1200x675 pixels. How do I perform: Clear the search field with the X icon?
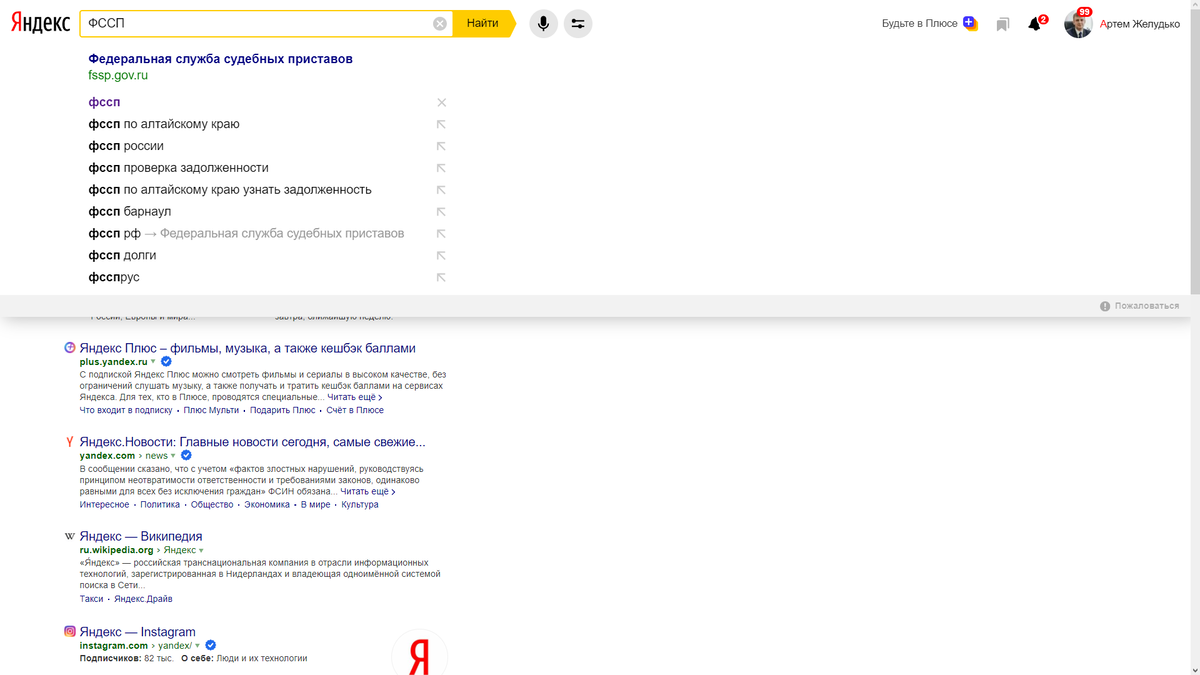click(x=440, y=23)
